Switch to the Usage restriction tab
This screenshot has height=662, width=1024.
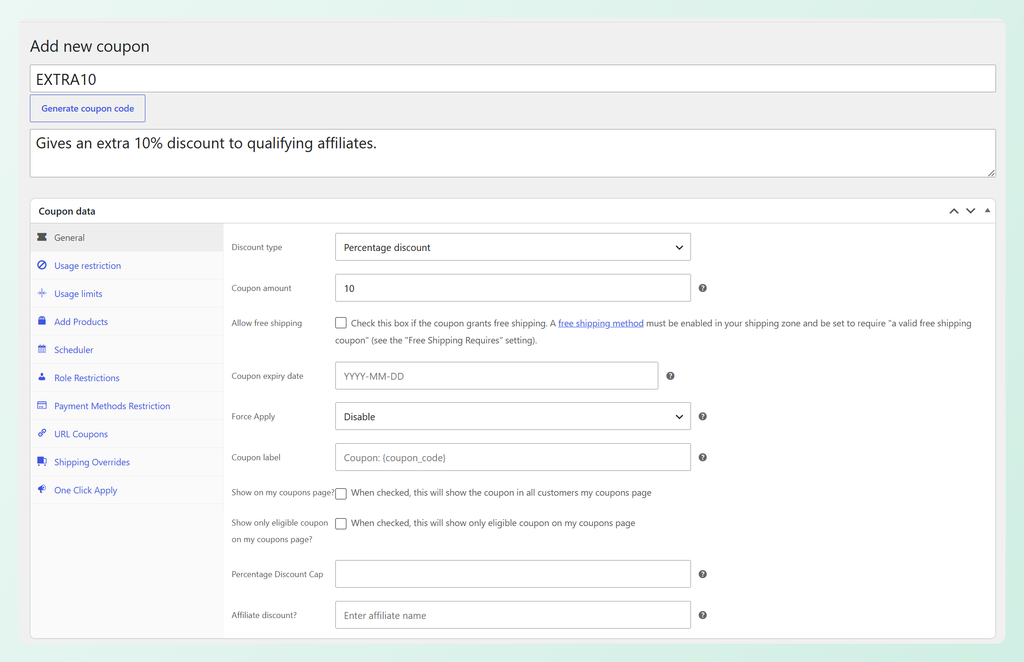[127, 266]
